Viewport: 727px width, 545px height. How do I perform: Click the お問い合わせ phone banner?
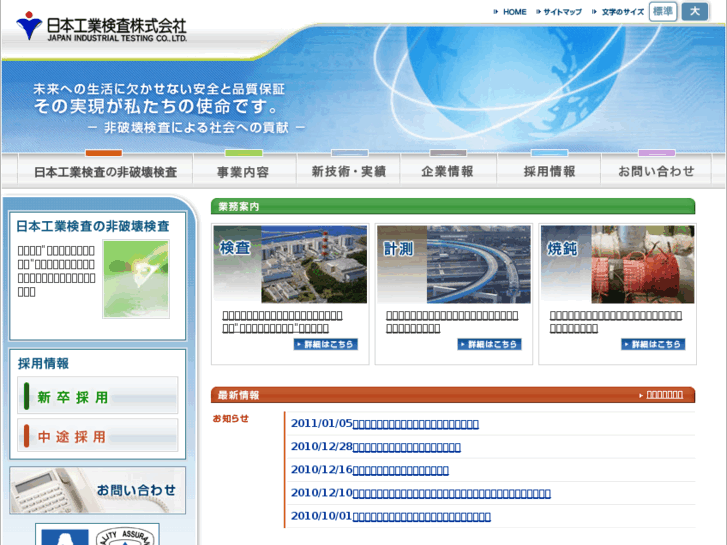(97, 490)
